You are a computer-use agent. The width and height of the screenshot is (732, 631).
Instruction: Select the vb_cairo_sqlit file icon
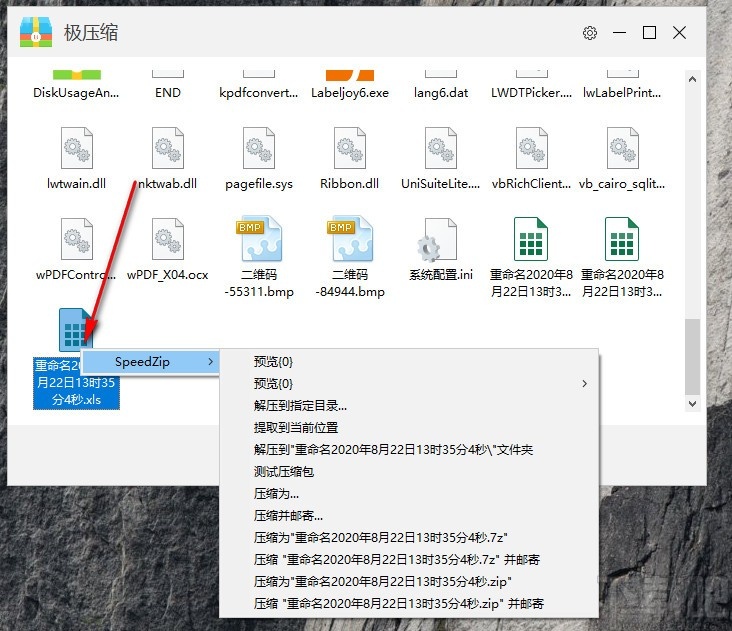623,148
